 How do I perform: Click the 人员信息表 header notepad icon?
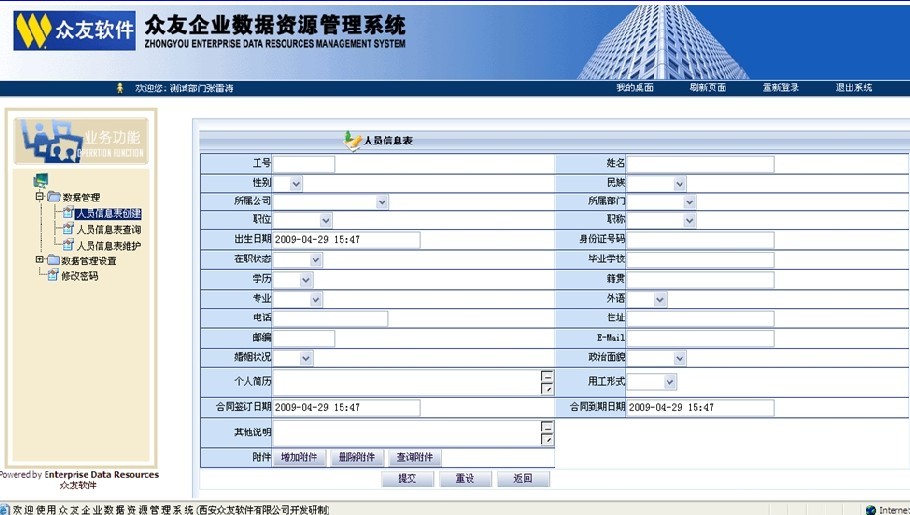click(x=352, y=140)
